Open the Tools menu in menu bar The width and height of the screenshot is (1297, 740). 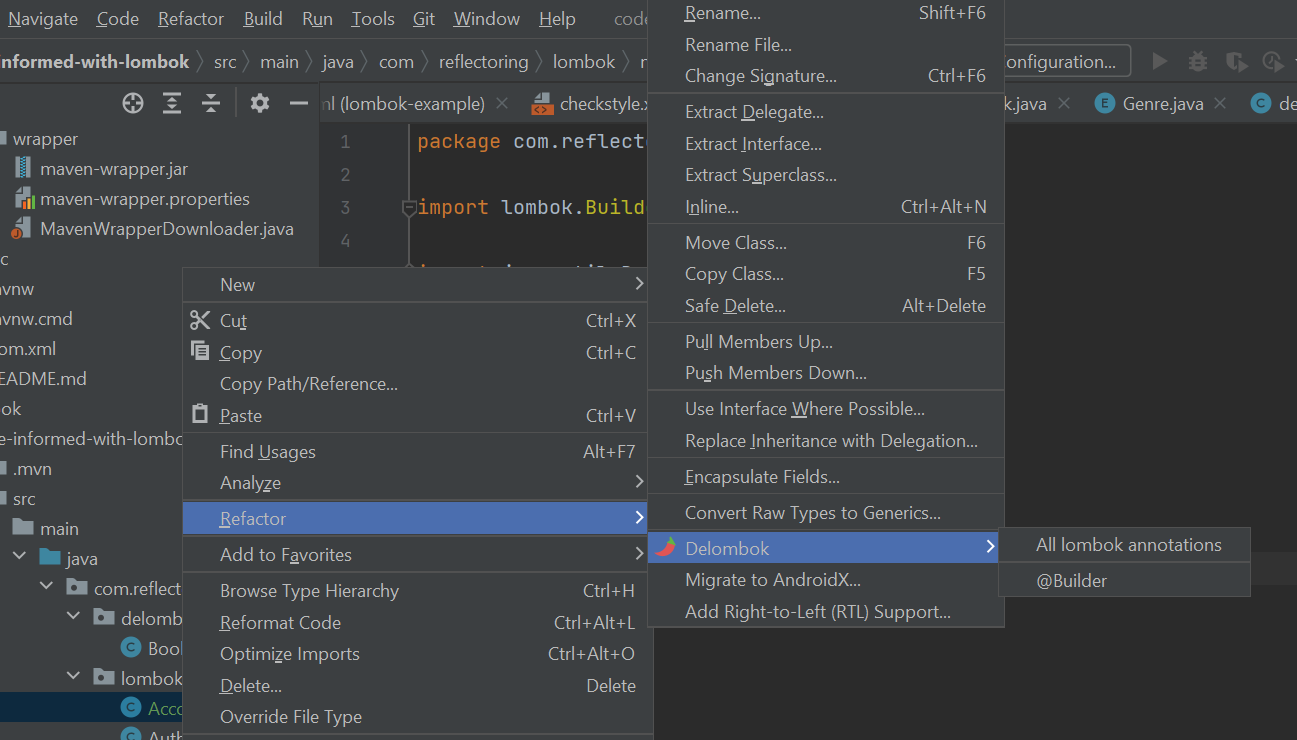(373, 19)
